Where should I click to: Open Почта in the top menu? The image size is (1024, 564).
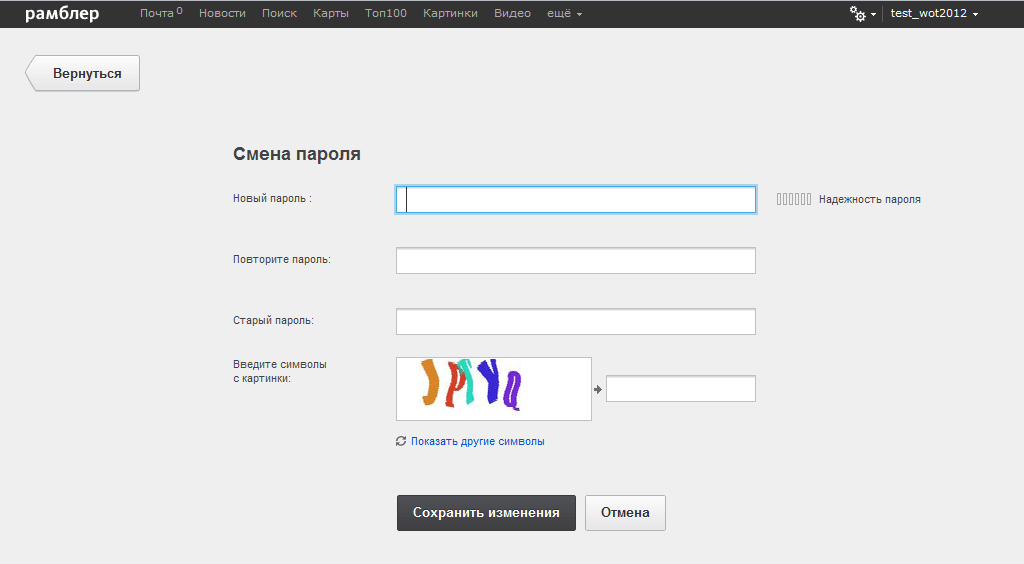[159, 14]
